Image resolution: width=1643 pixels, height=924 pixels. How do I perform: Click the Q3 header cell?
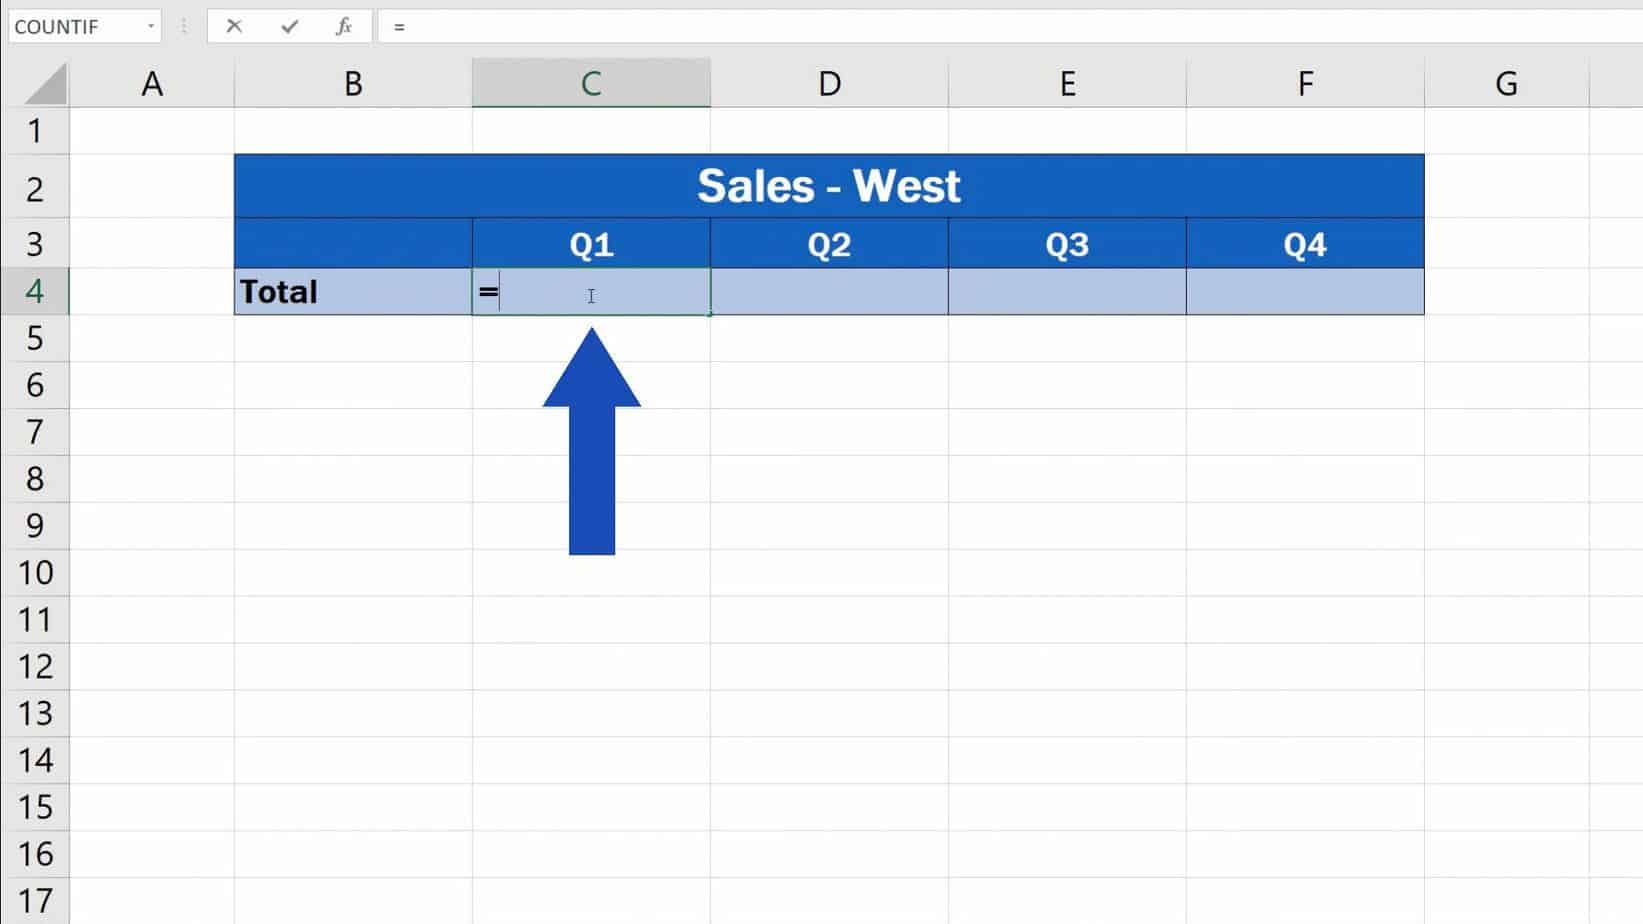point(1066,243)
